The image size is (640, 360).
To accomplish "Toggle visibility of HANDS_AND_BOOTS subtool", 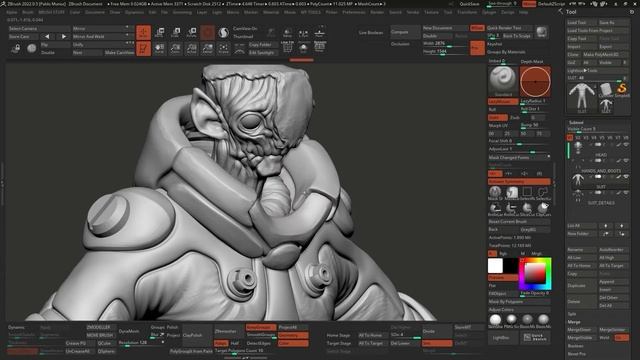I will (626, 160).
